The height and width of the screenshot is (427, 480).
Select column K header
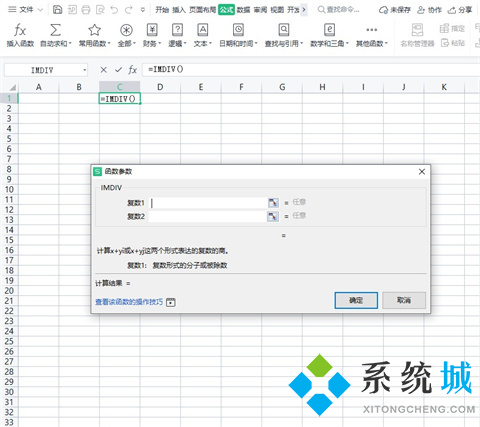pyautogui.click(x=444, y=87)
